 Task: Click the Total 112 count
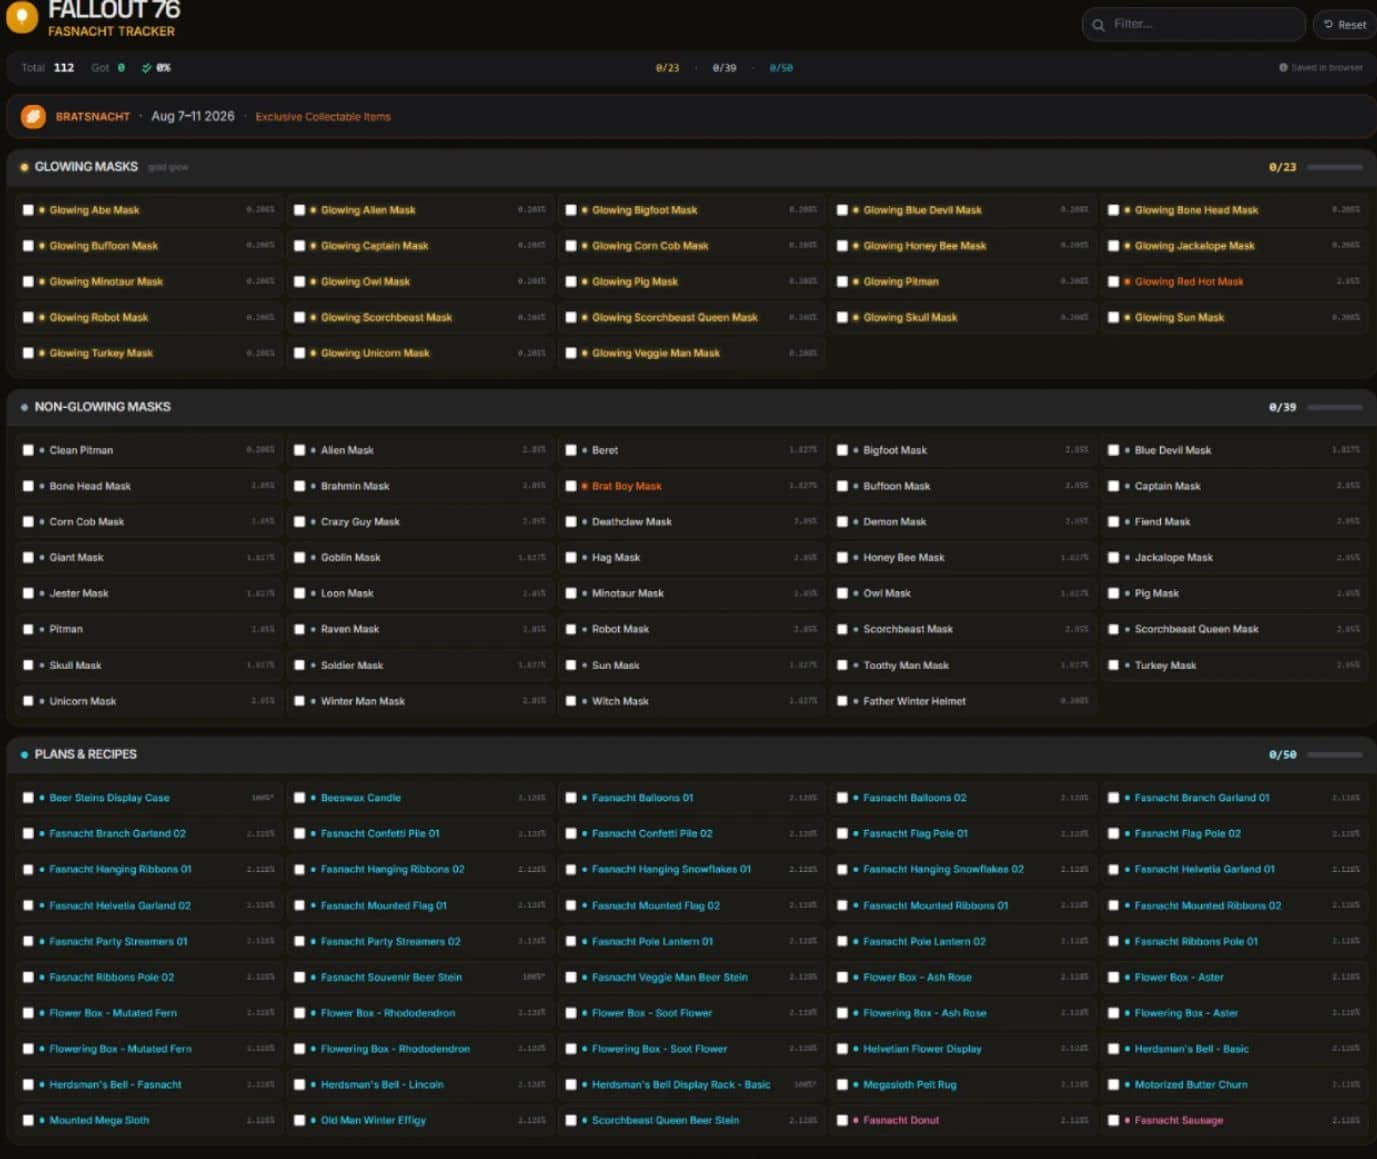(x=48, y=68)
